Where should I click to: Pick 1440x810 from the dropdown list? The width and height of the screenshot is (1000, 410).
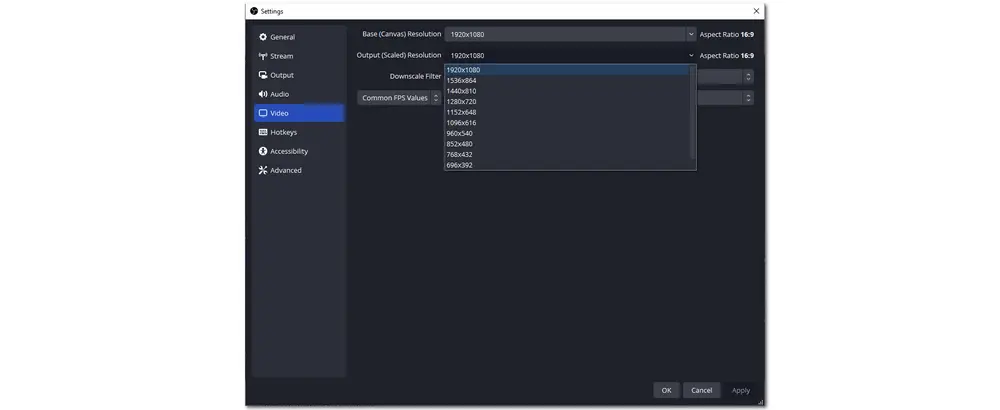(567, 91)
